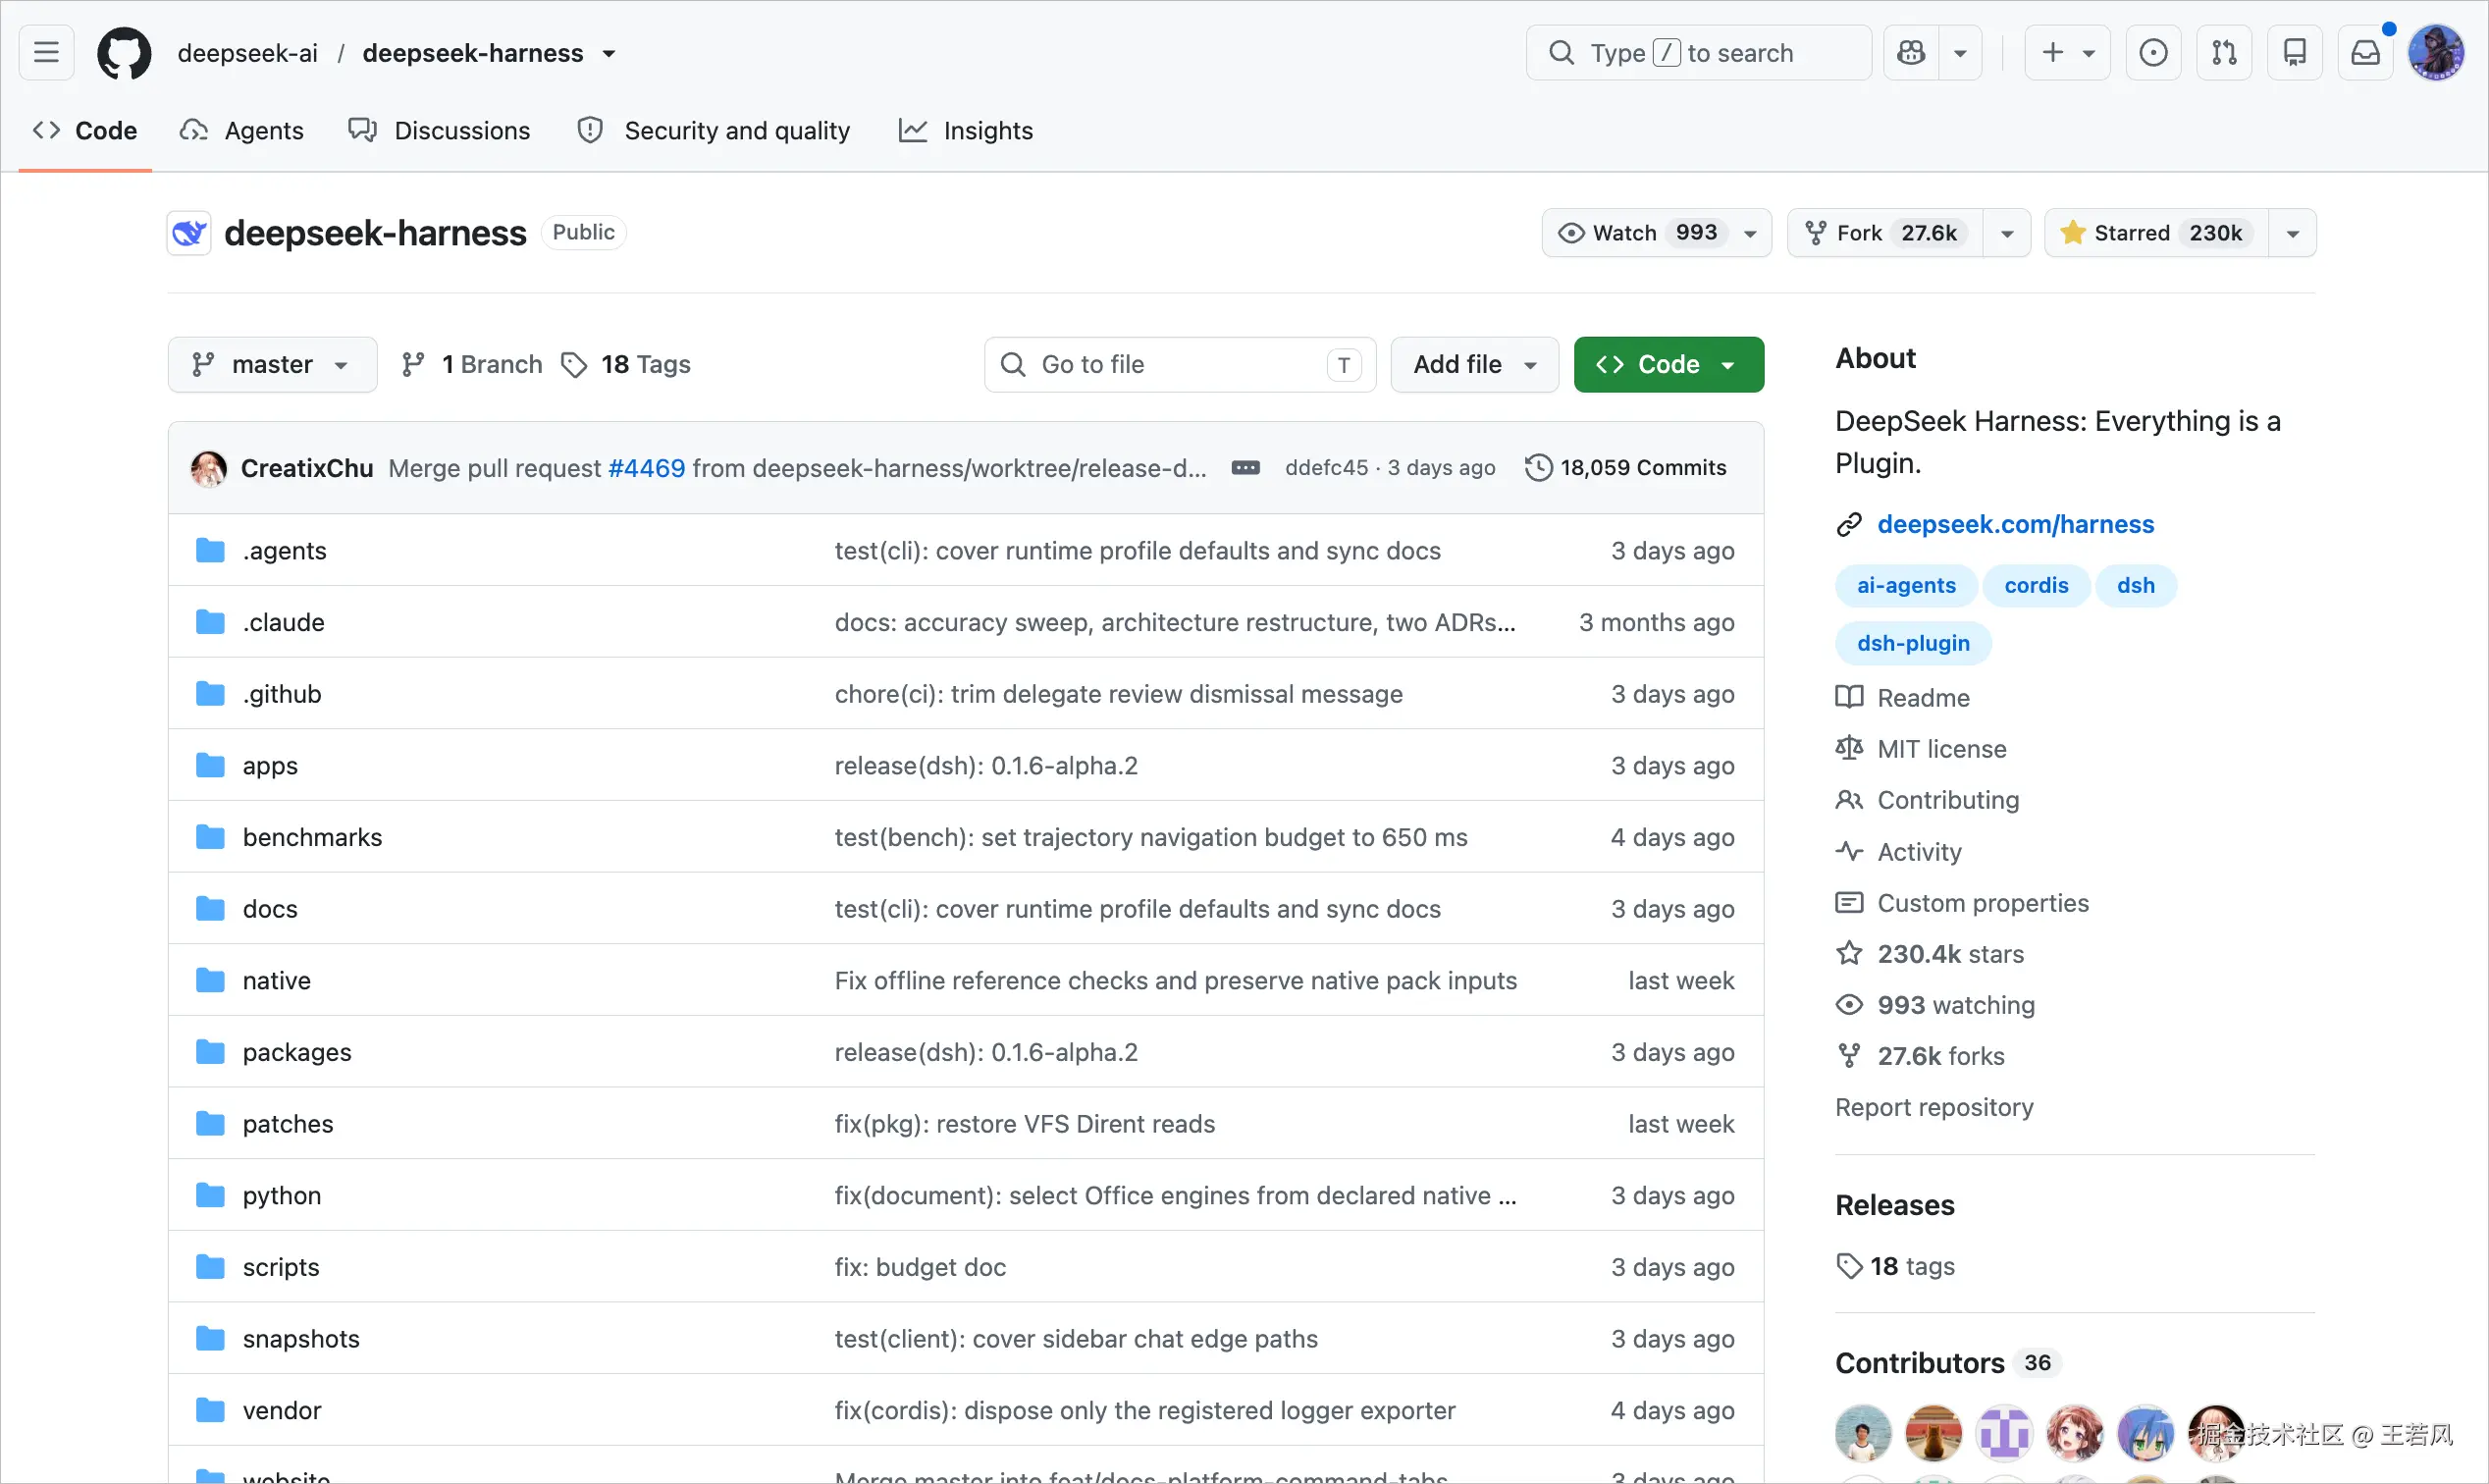
Task: Click the header search box
Action: point(1698,53)
